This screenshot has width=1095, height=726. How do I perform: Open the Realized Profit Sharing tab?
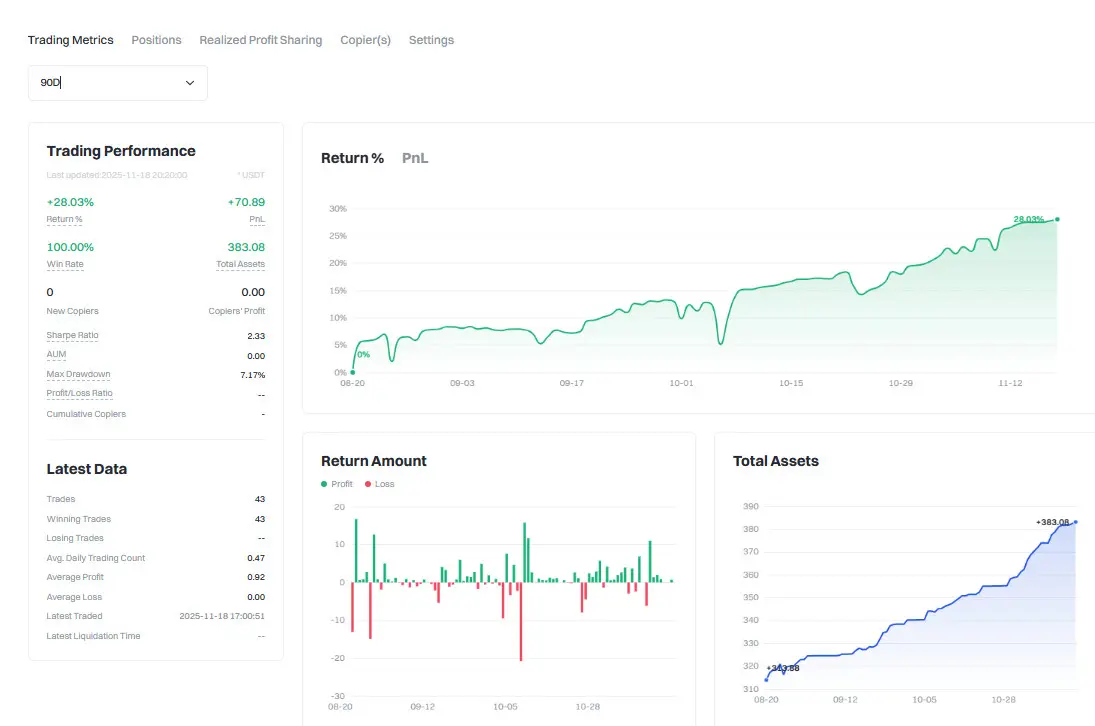click(x=260, y=40)
